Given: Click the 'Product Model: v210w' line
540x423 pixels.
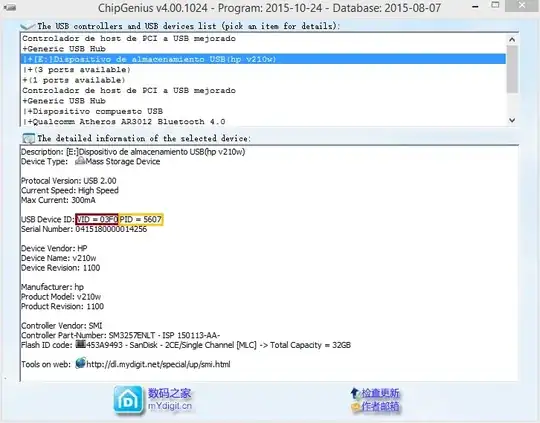Looking at the screenshot, I should point(61,297).
